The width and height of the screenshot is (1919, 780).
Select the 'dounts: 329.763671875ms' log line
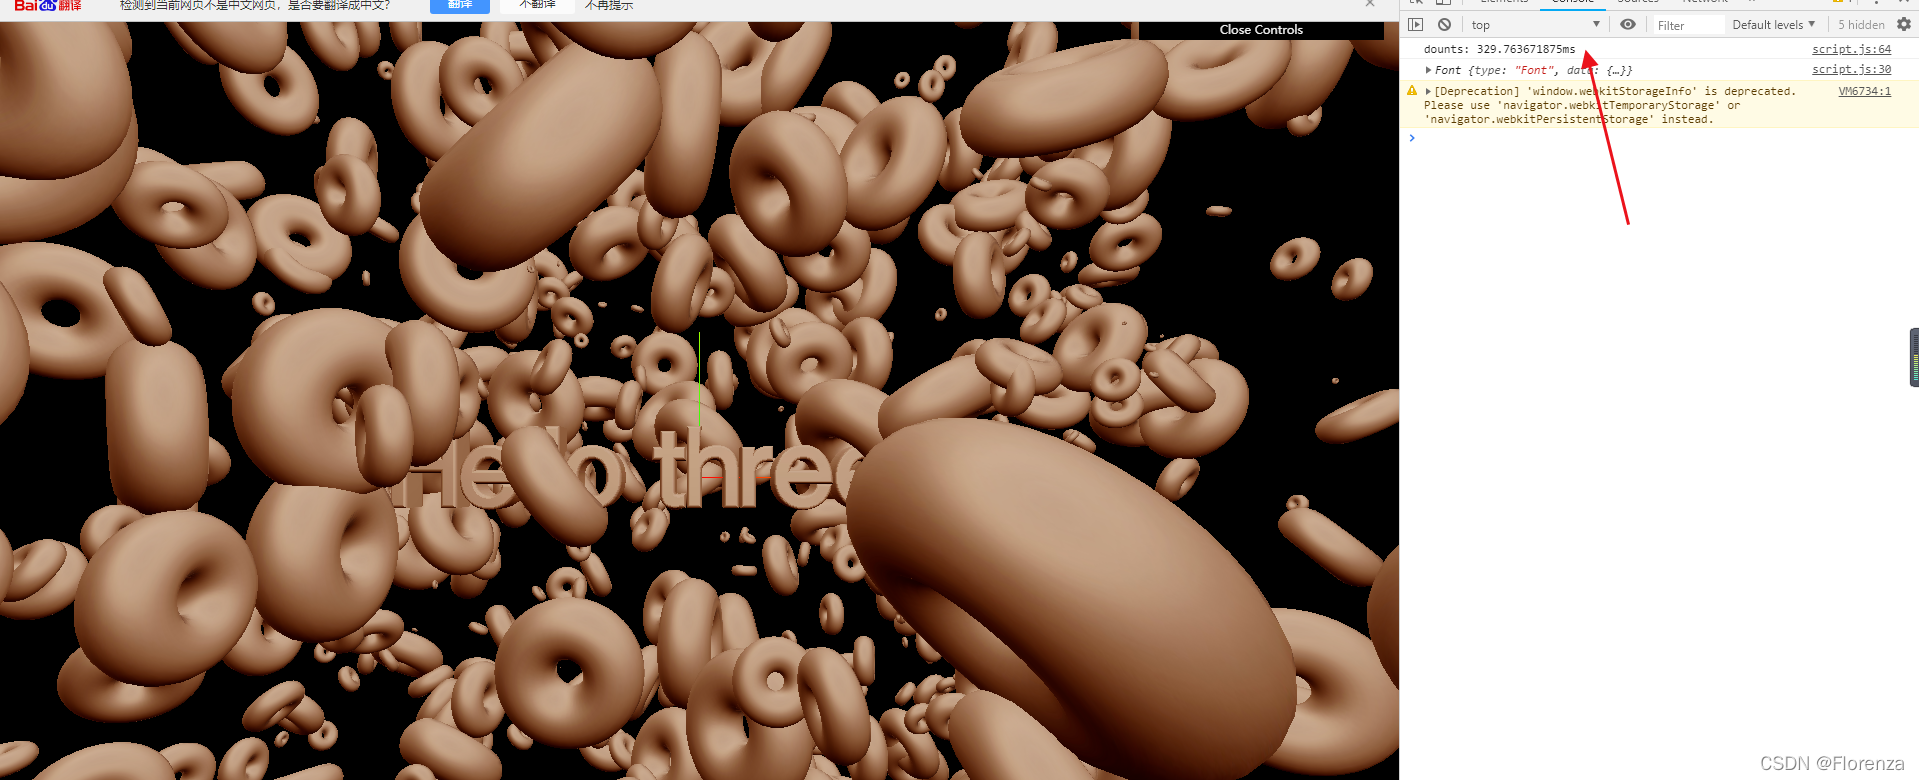[x=1499, y=49]
